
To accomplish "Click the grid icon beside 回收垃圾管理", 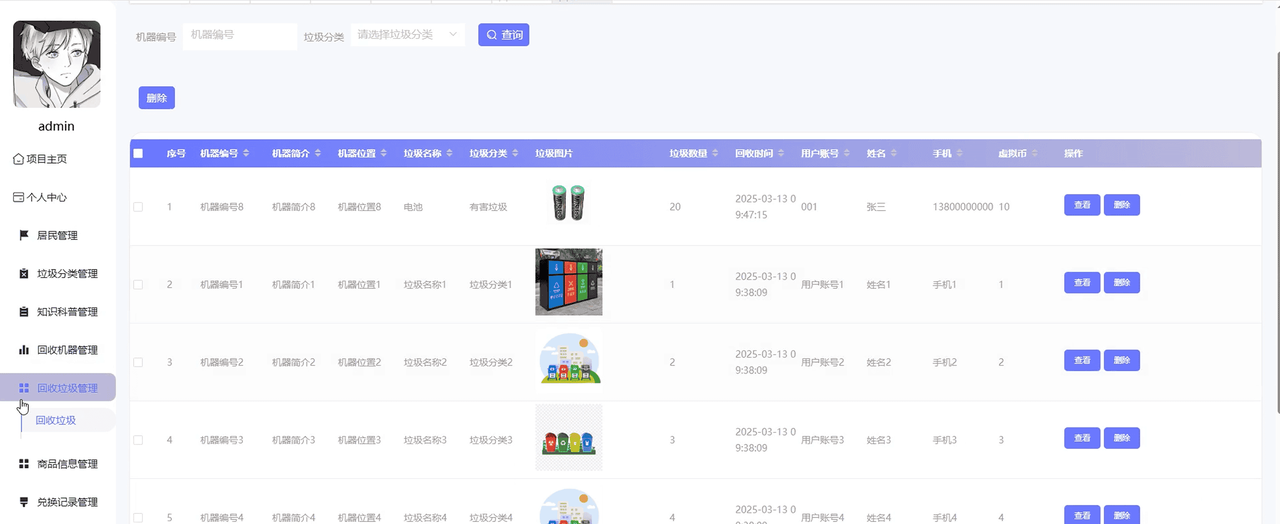I will click(24, 388).
